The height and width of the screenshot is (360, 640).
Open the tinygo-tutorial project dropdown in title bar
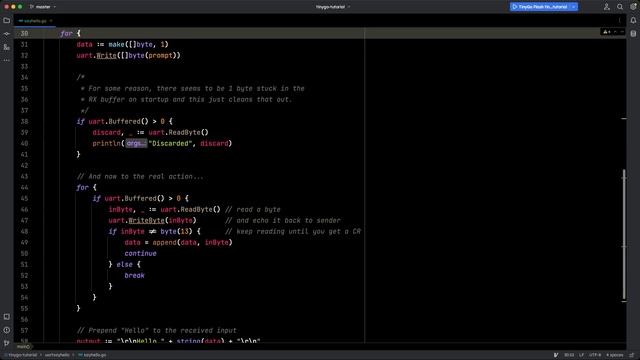tap(333, 7)
